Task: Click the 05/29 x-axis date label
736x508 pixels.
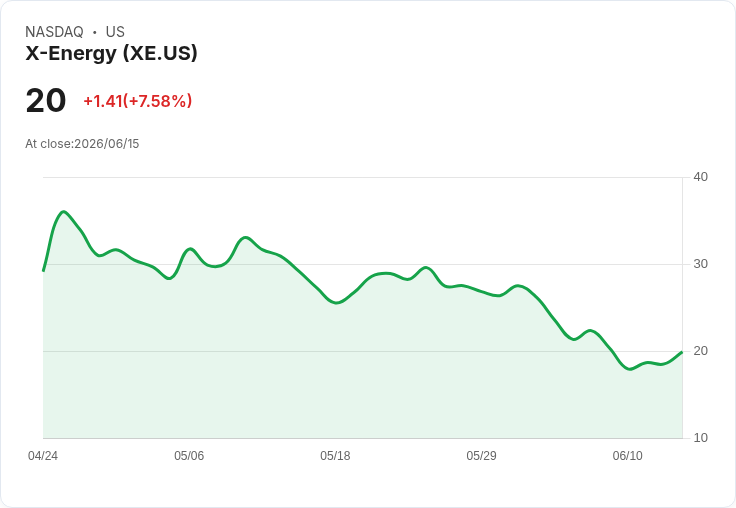Action: click(481, 456)
